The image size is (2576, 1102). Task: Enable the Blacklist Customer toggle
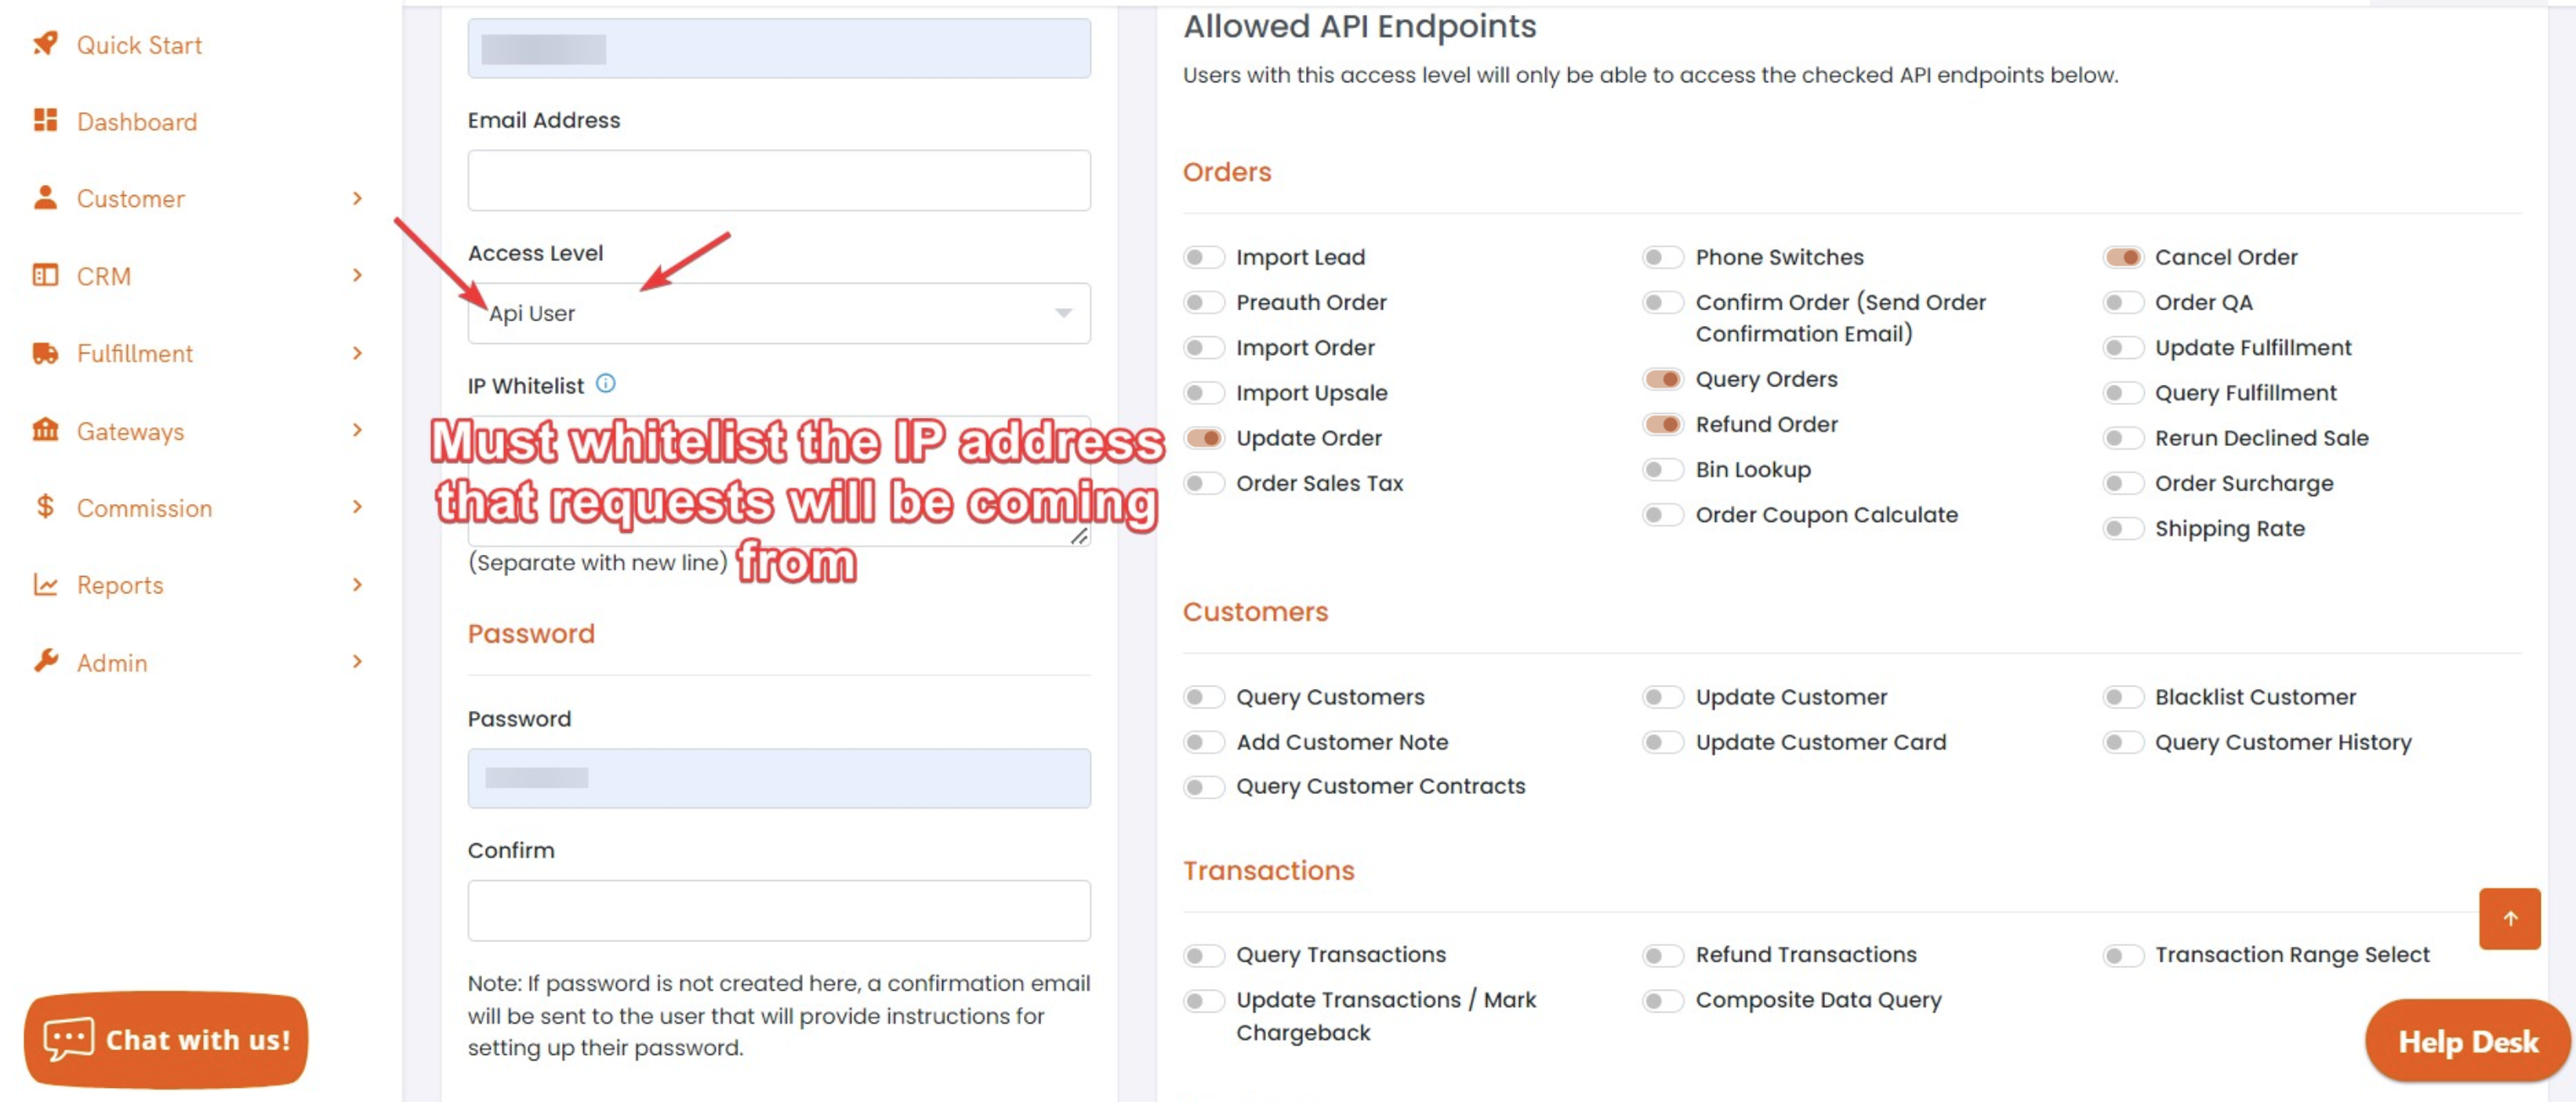(2122, 697)
